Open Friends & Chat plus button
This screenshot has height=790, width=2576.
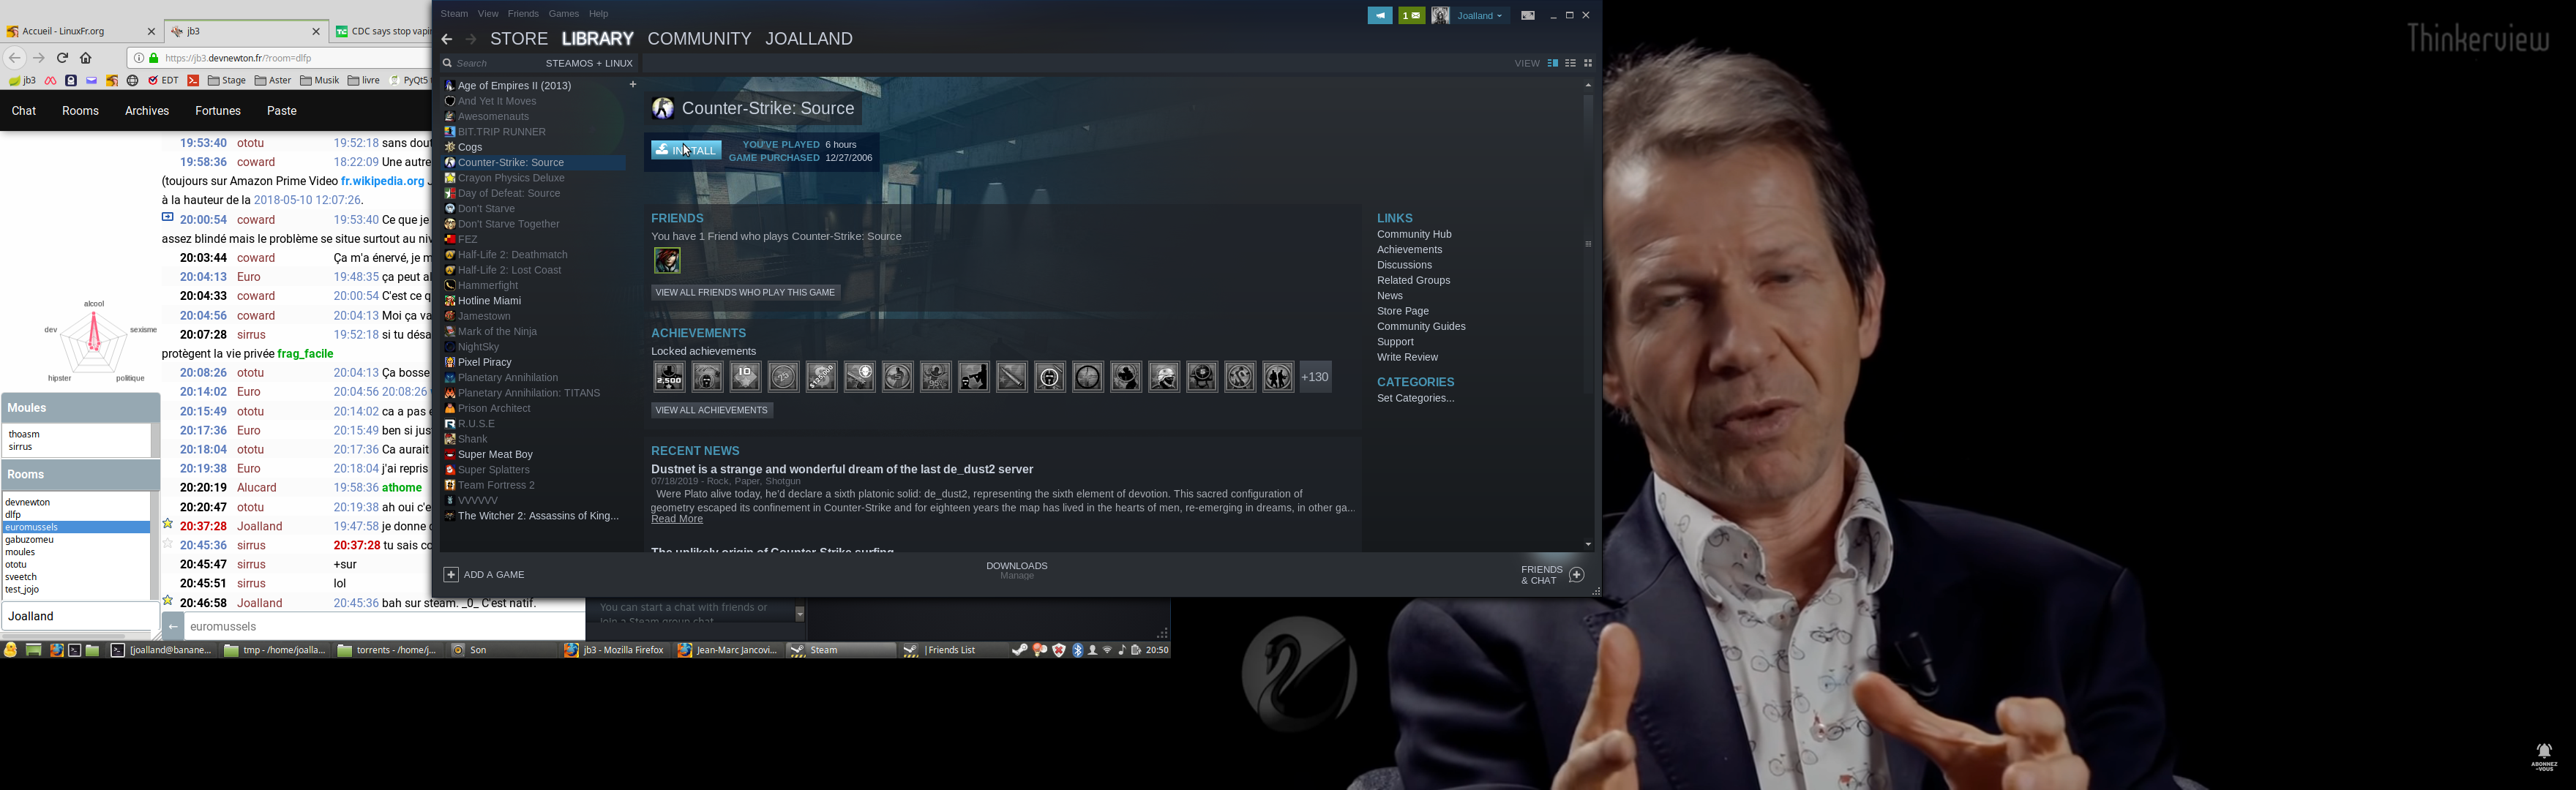[x=1576, y=575]
